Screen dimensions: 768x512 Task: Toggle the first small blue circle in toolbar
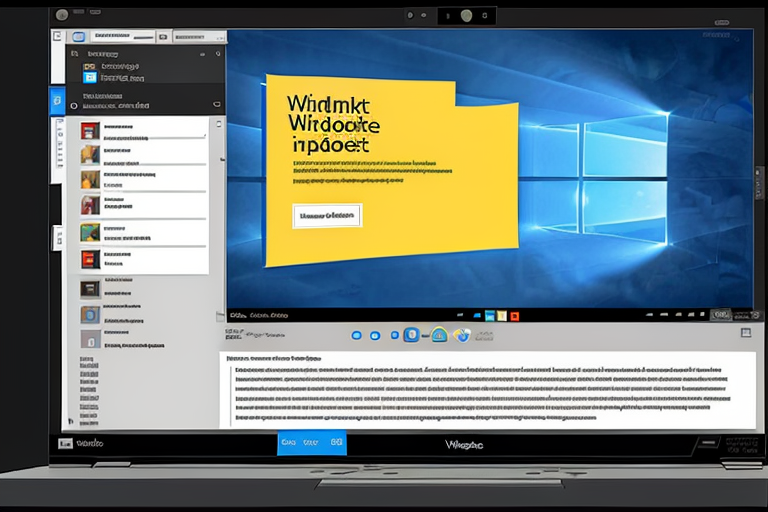(353, 335)
